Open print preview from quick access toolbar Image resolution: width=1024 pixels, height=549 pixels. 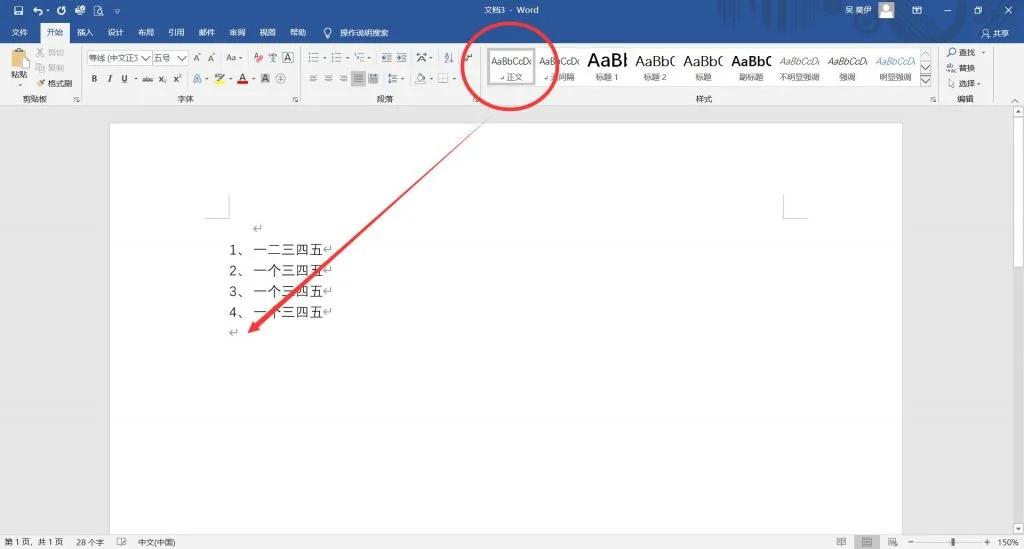coord(99,10)
